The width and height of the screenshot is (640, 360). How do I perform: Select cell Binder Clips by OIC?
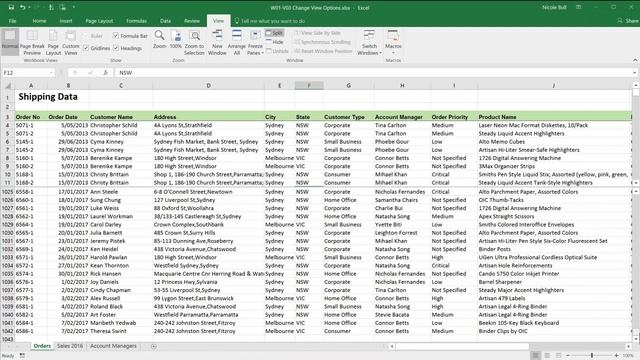(554, 331)
